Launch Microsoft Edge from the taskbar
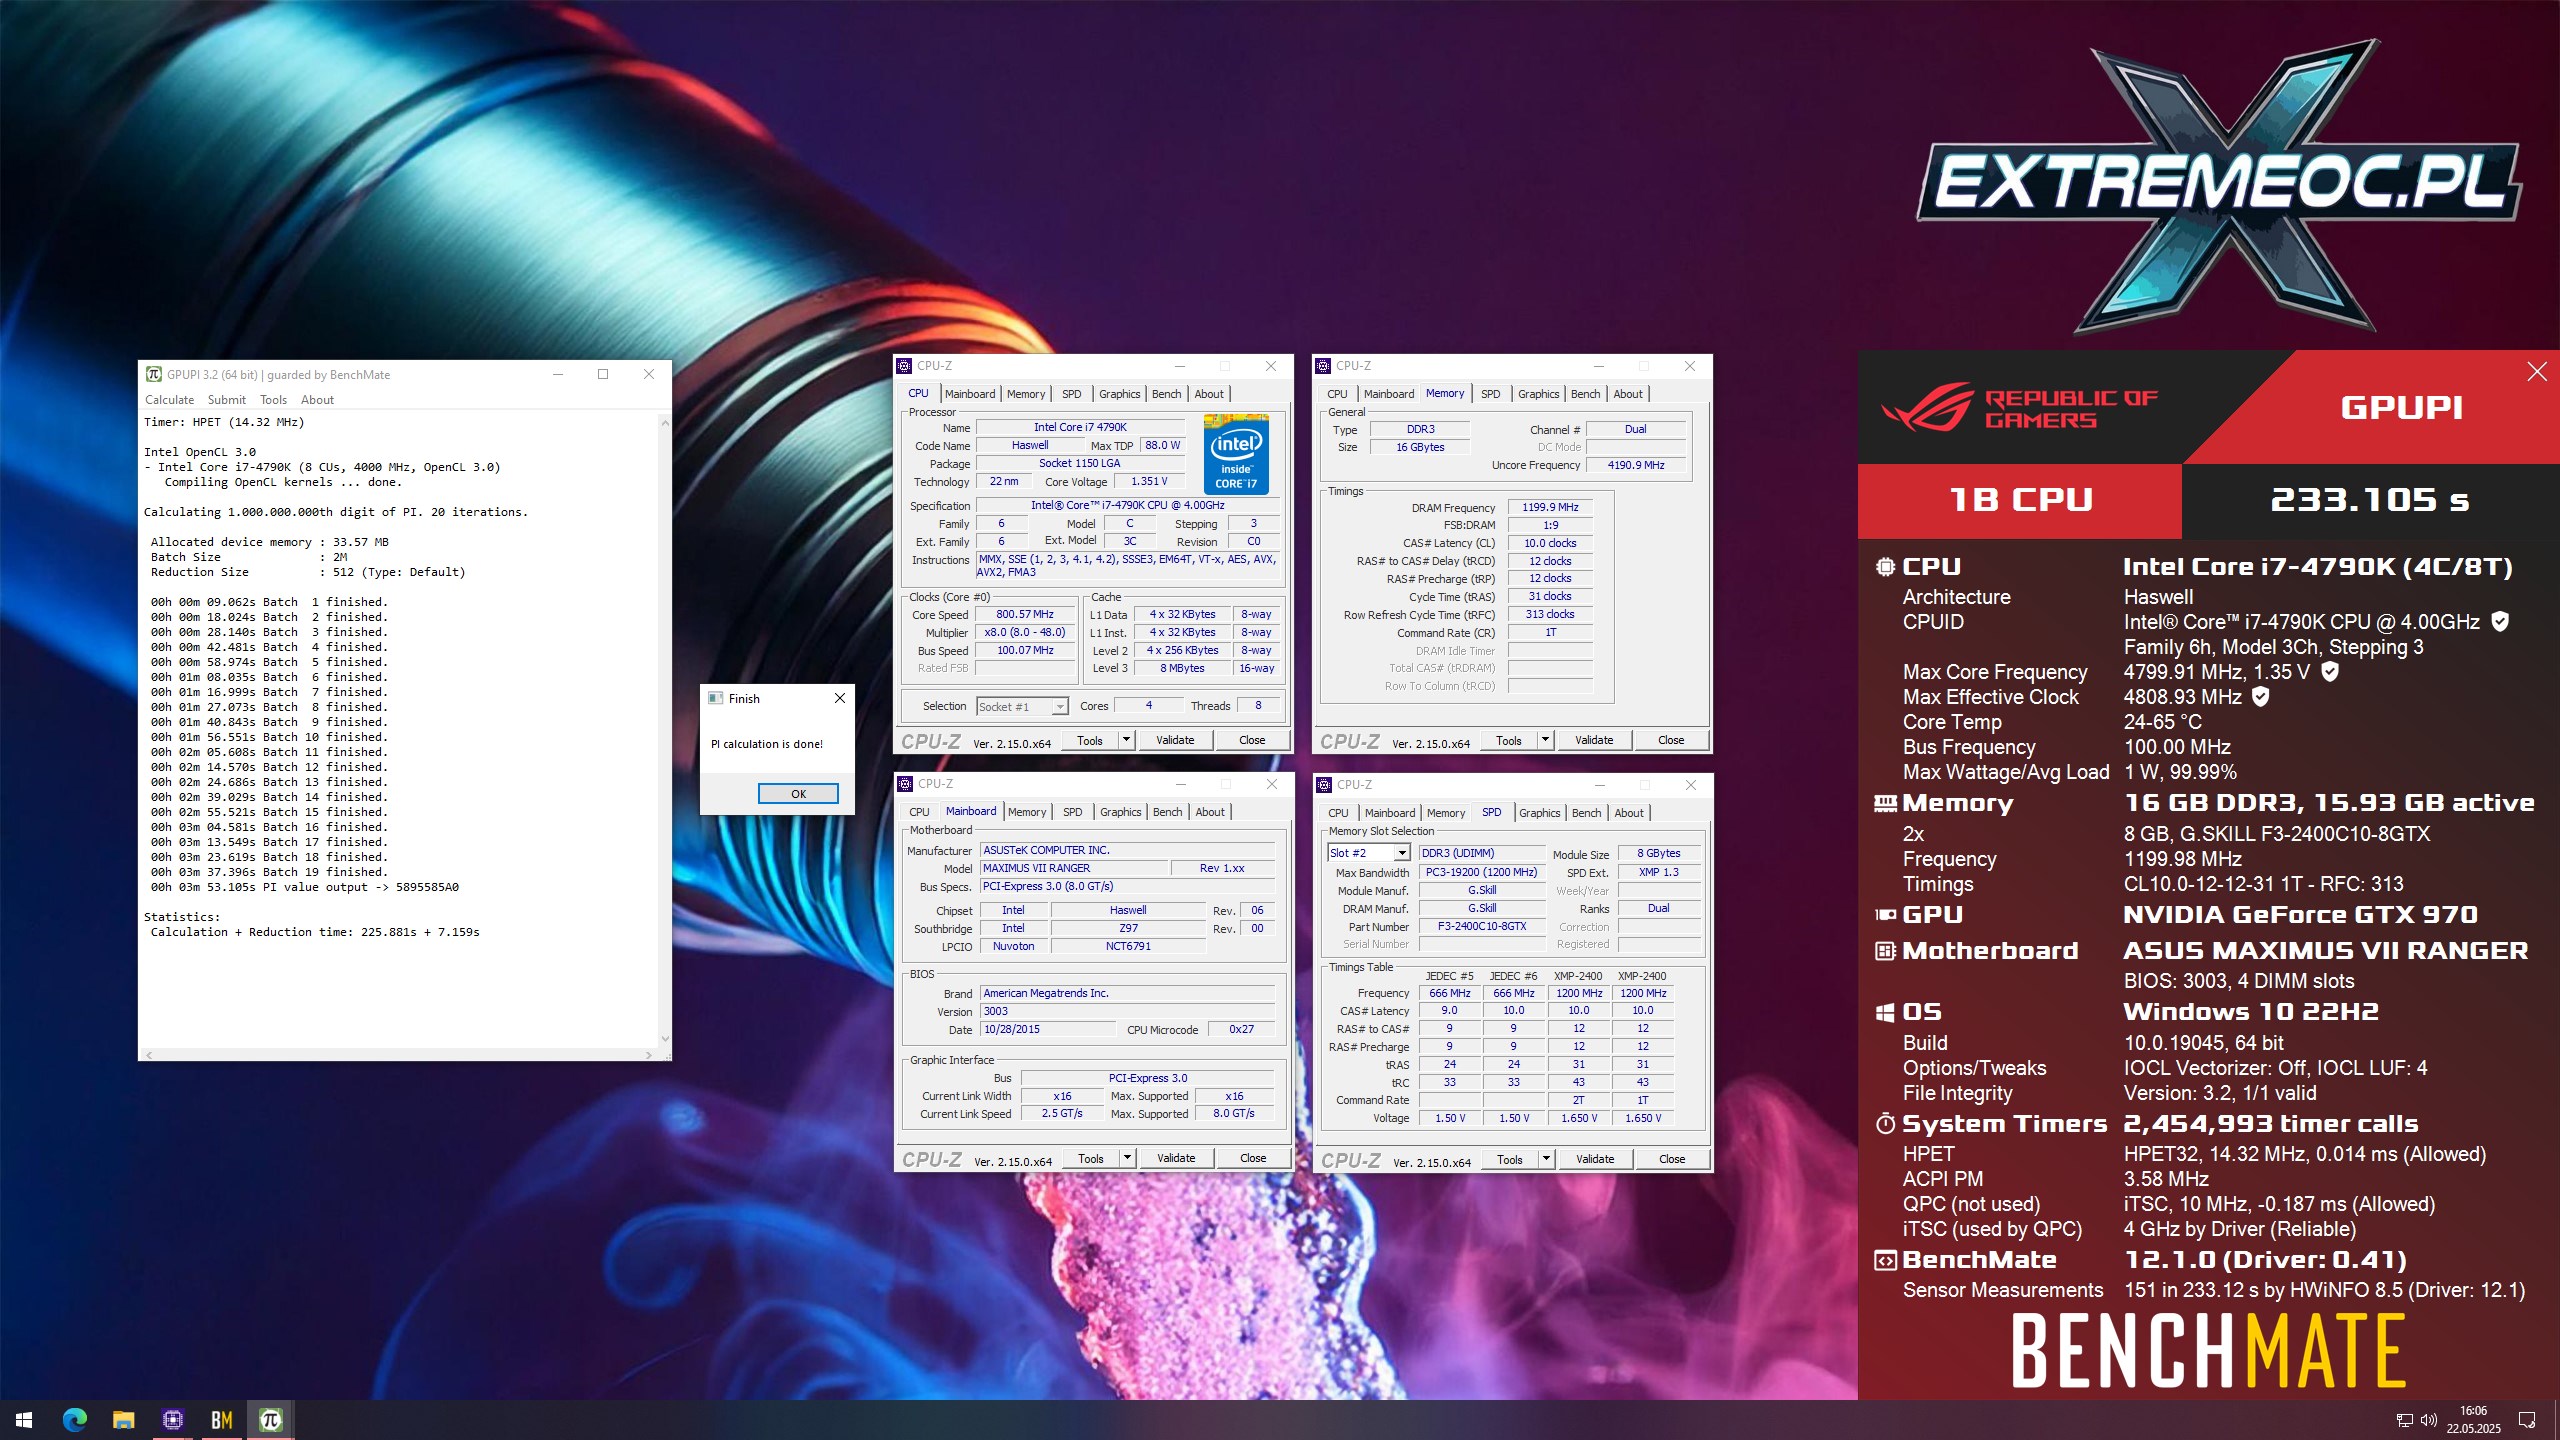Screen dimensions: 2560x1440 point(74,1420)
